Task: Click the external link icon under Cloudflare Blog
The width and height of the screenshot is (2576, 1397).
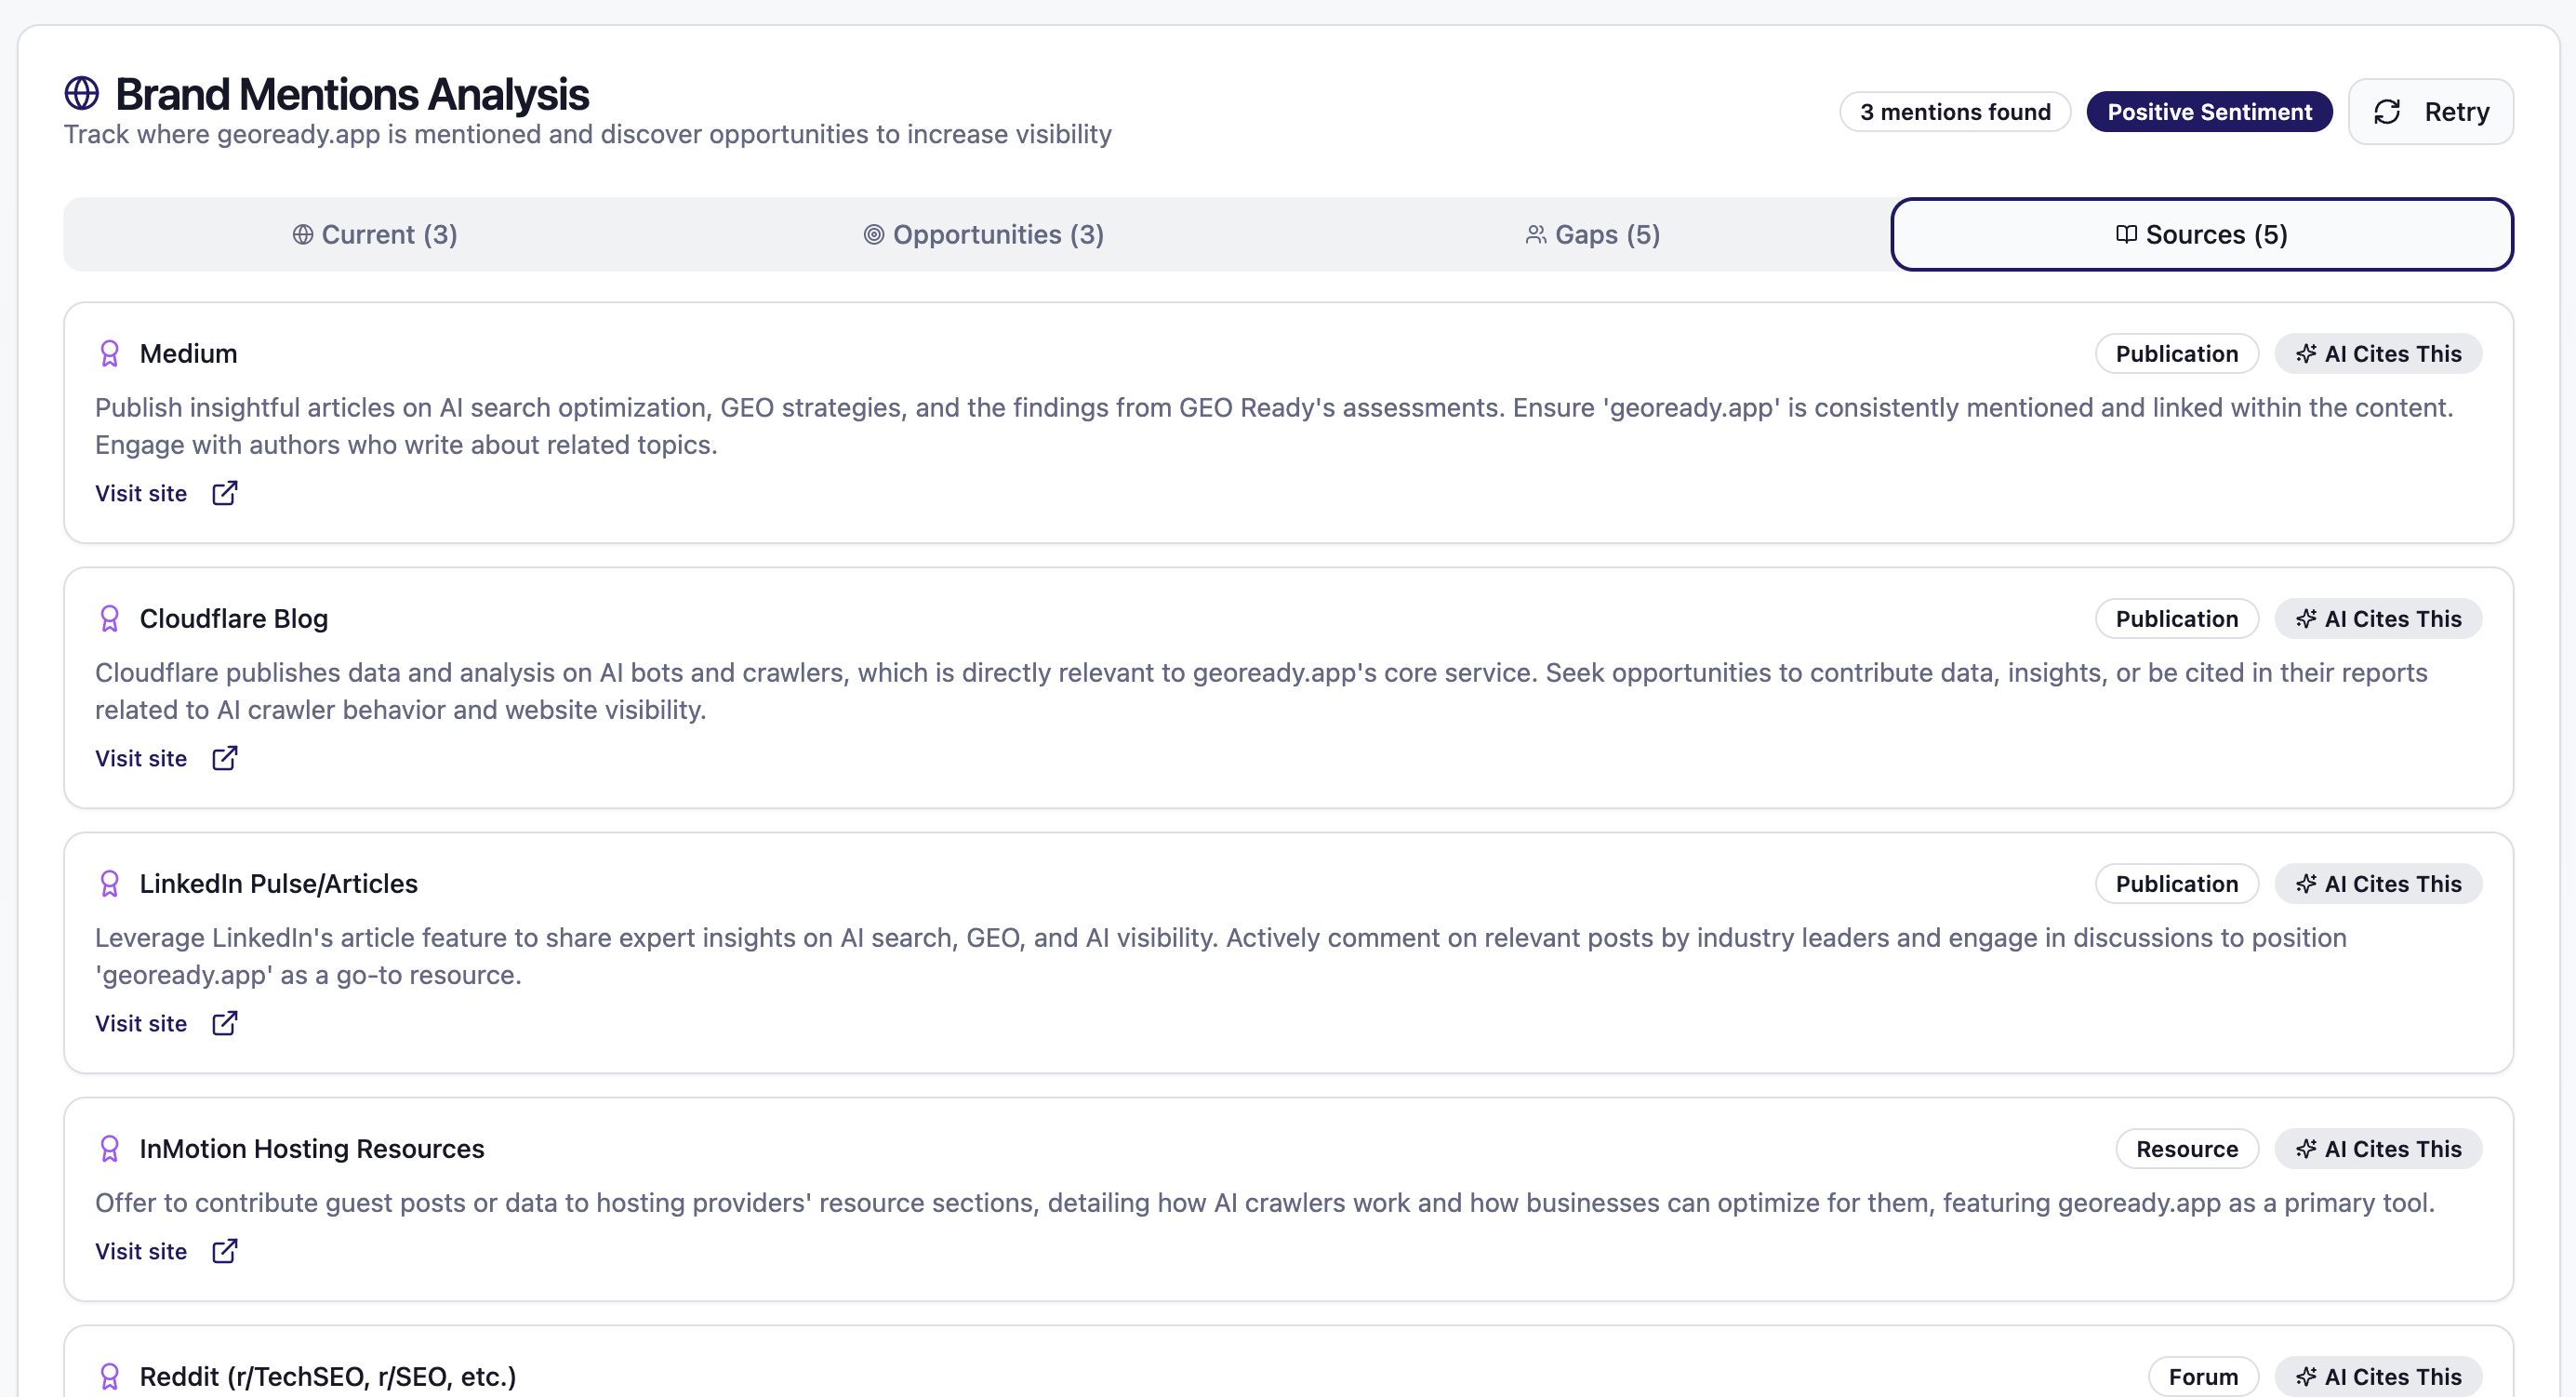Action: [224, 758]
